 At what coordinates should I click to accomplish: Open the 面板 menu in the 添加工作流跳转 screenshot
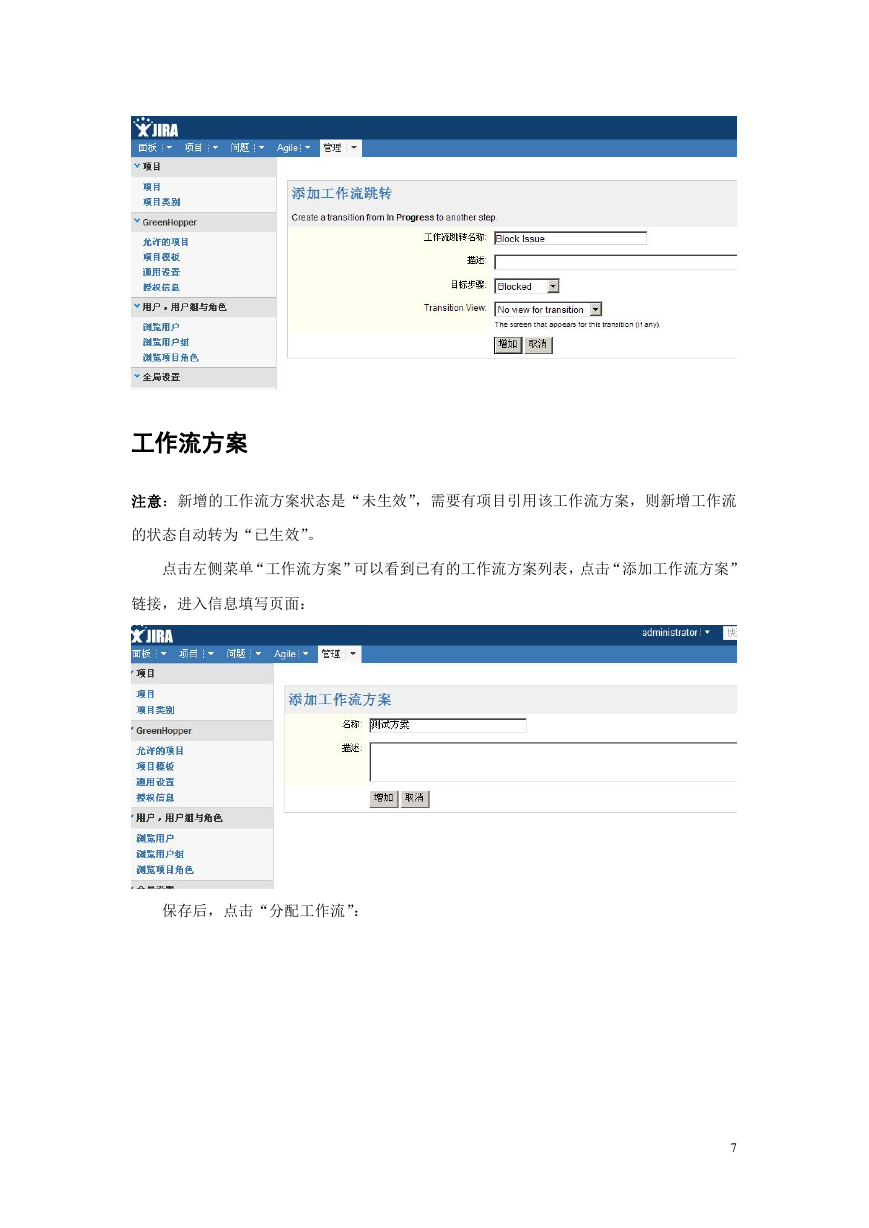pos(155,148)
